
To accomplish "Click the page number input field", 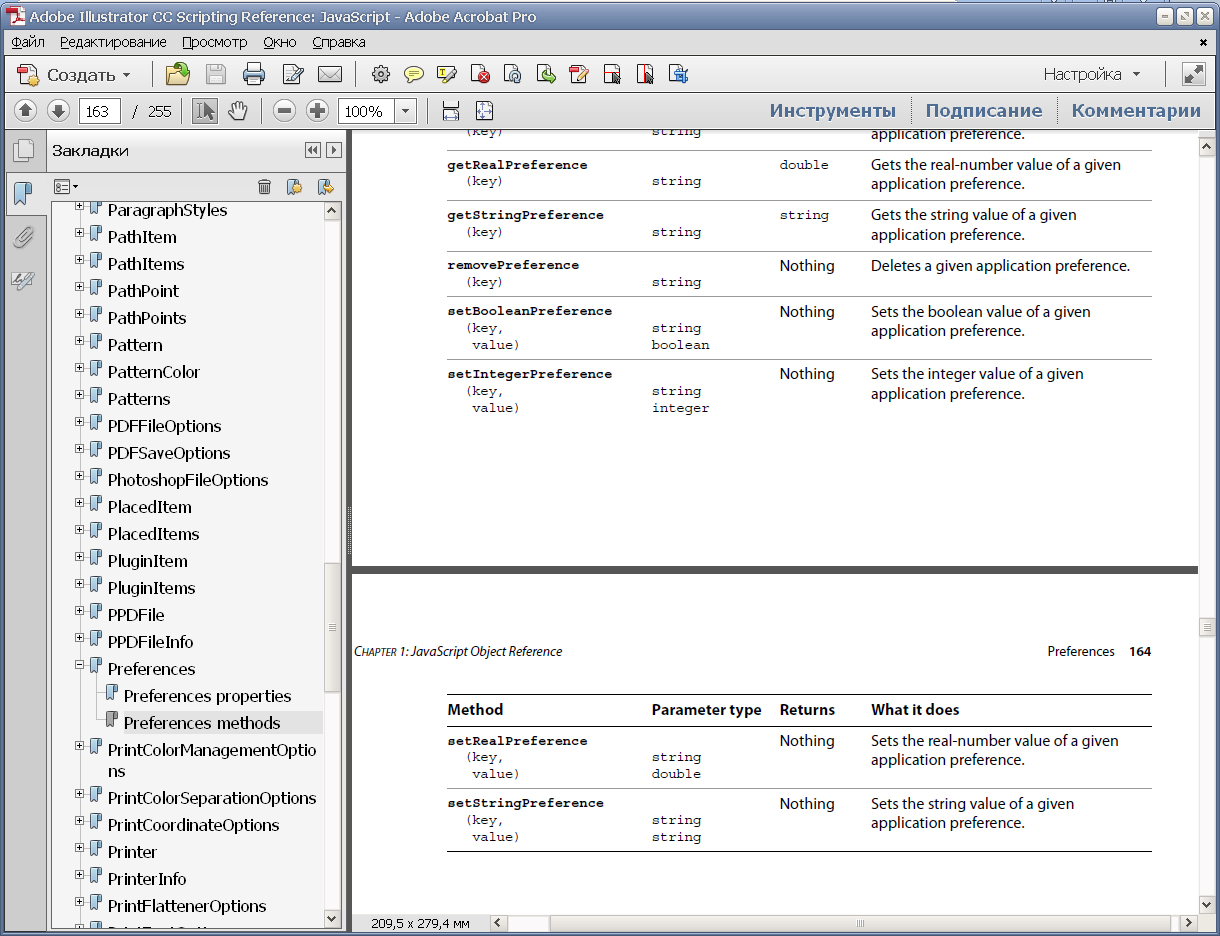I will [99, 111].
